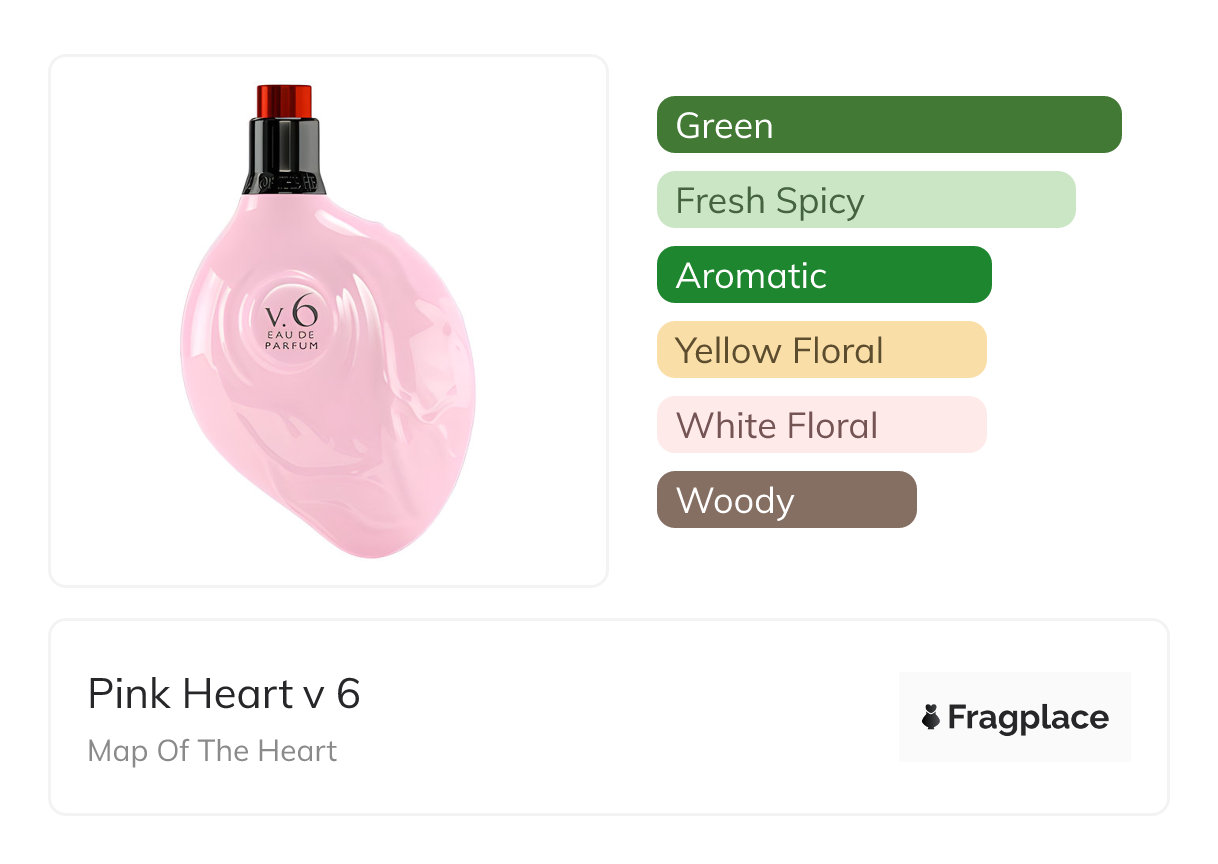Click the word Spicy in the light green bar
This screenshot has height=864, width=1218.
[817, 202]
